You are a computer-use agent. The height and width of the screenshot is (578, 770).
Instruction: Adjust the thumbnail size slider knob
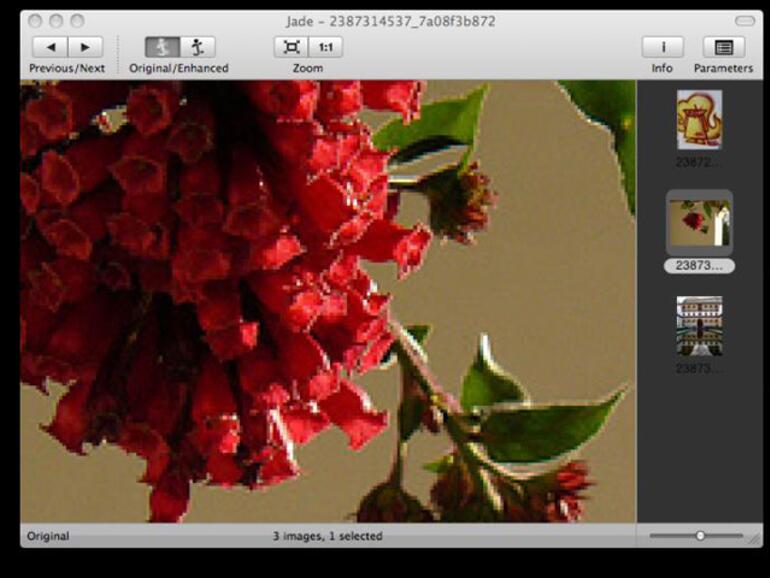tap(700, 536)
